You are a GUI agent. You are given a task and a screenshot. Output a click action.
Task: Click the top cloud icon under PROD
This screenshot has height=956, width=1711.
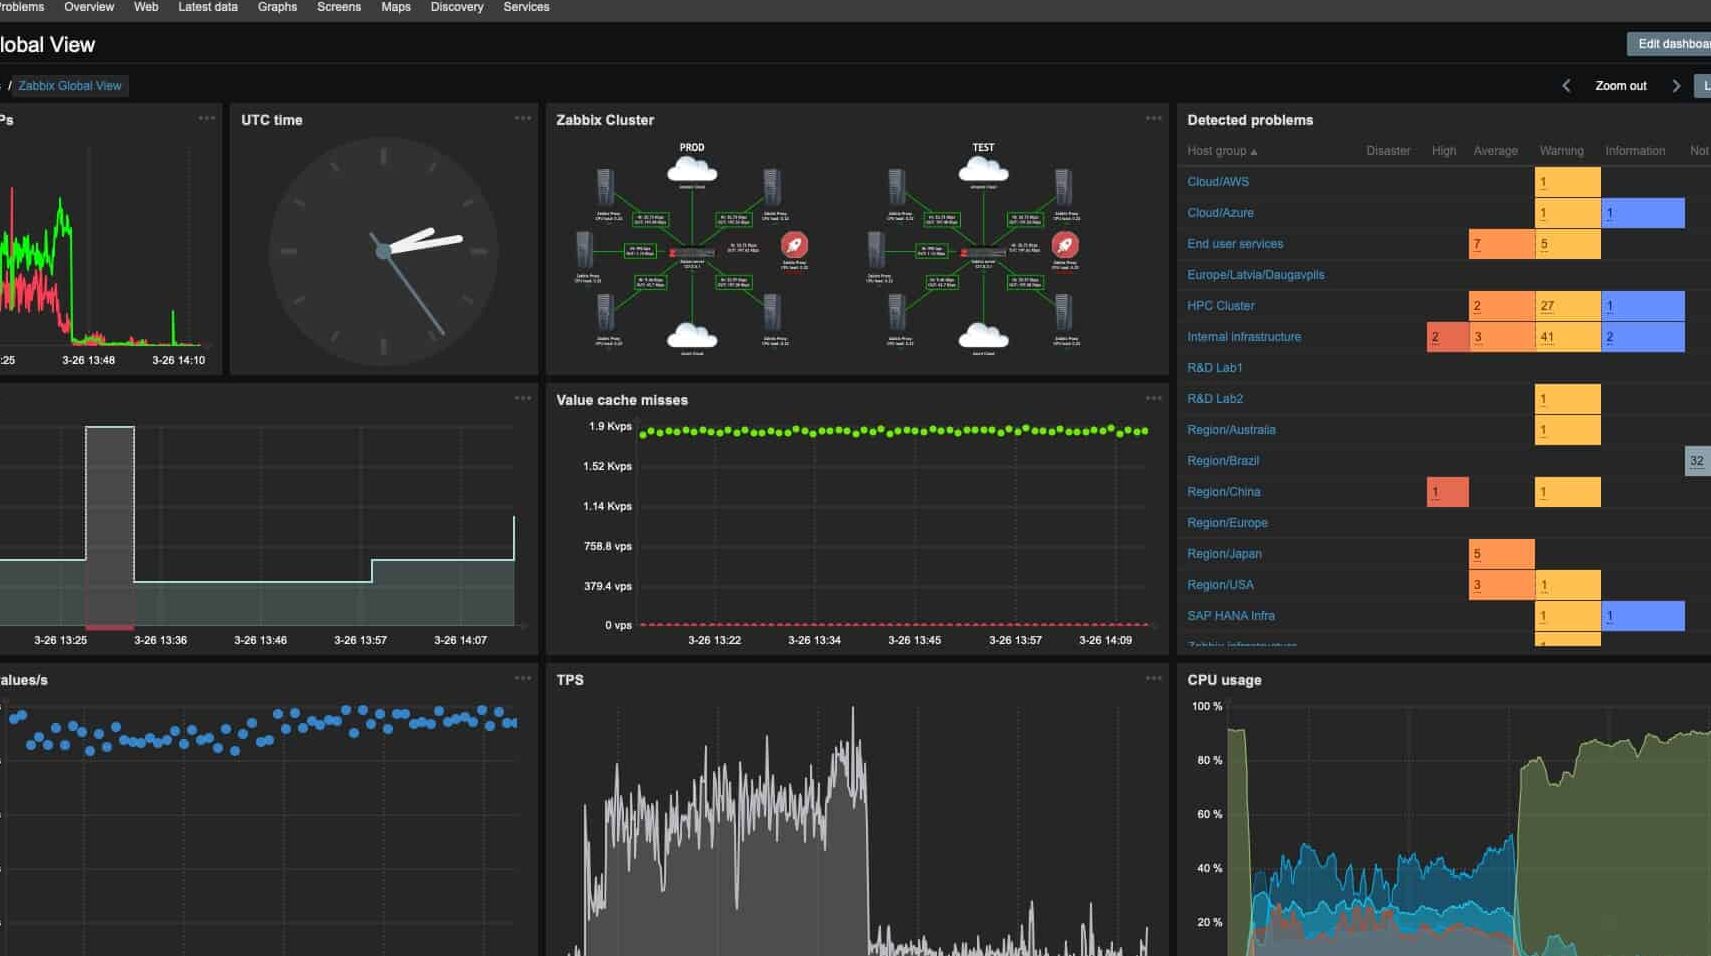[x=692, y=170]
